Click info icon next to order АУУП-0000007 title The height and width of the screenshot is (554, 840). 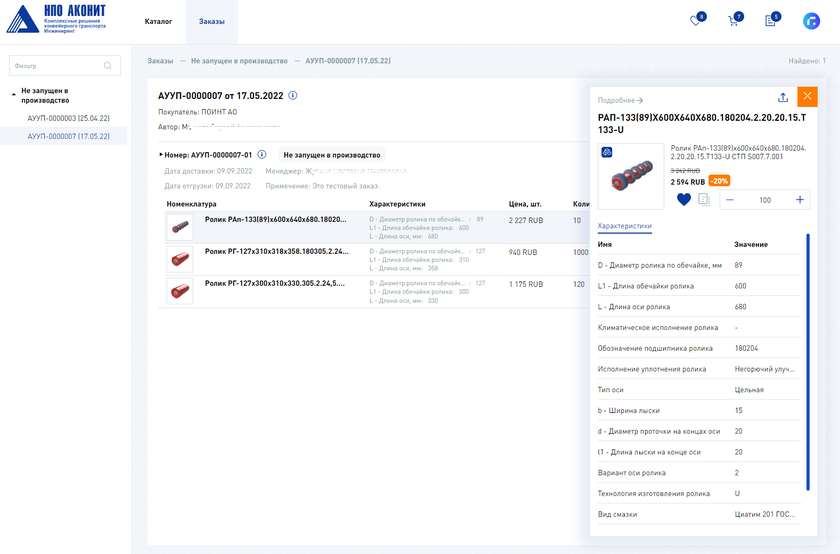tap(293, 96)
